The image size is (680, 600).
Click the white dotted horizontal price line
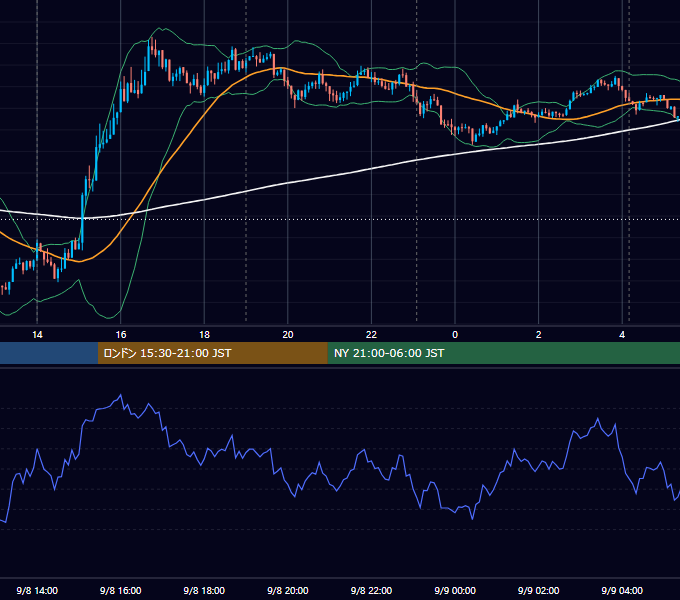340,219
